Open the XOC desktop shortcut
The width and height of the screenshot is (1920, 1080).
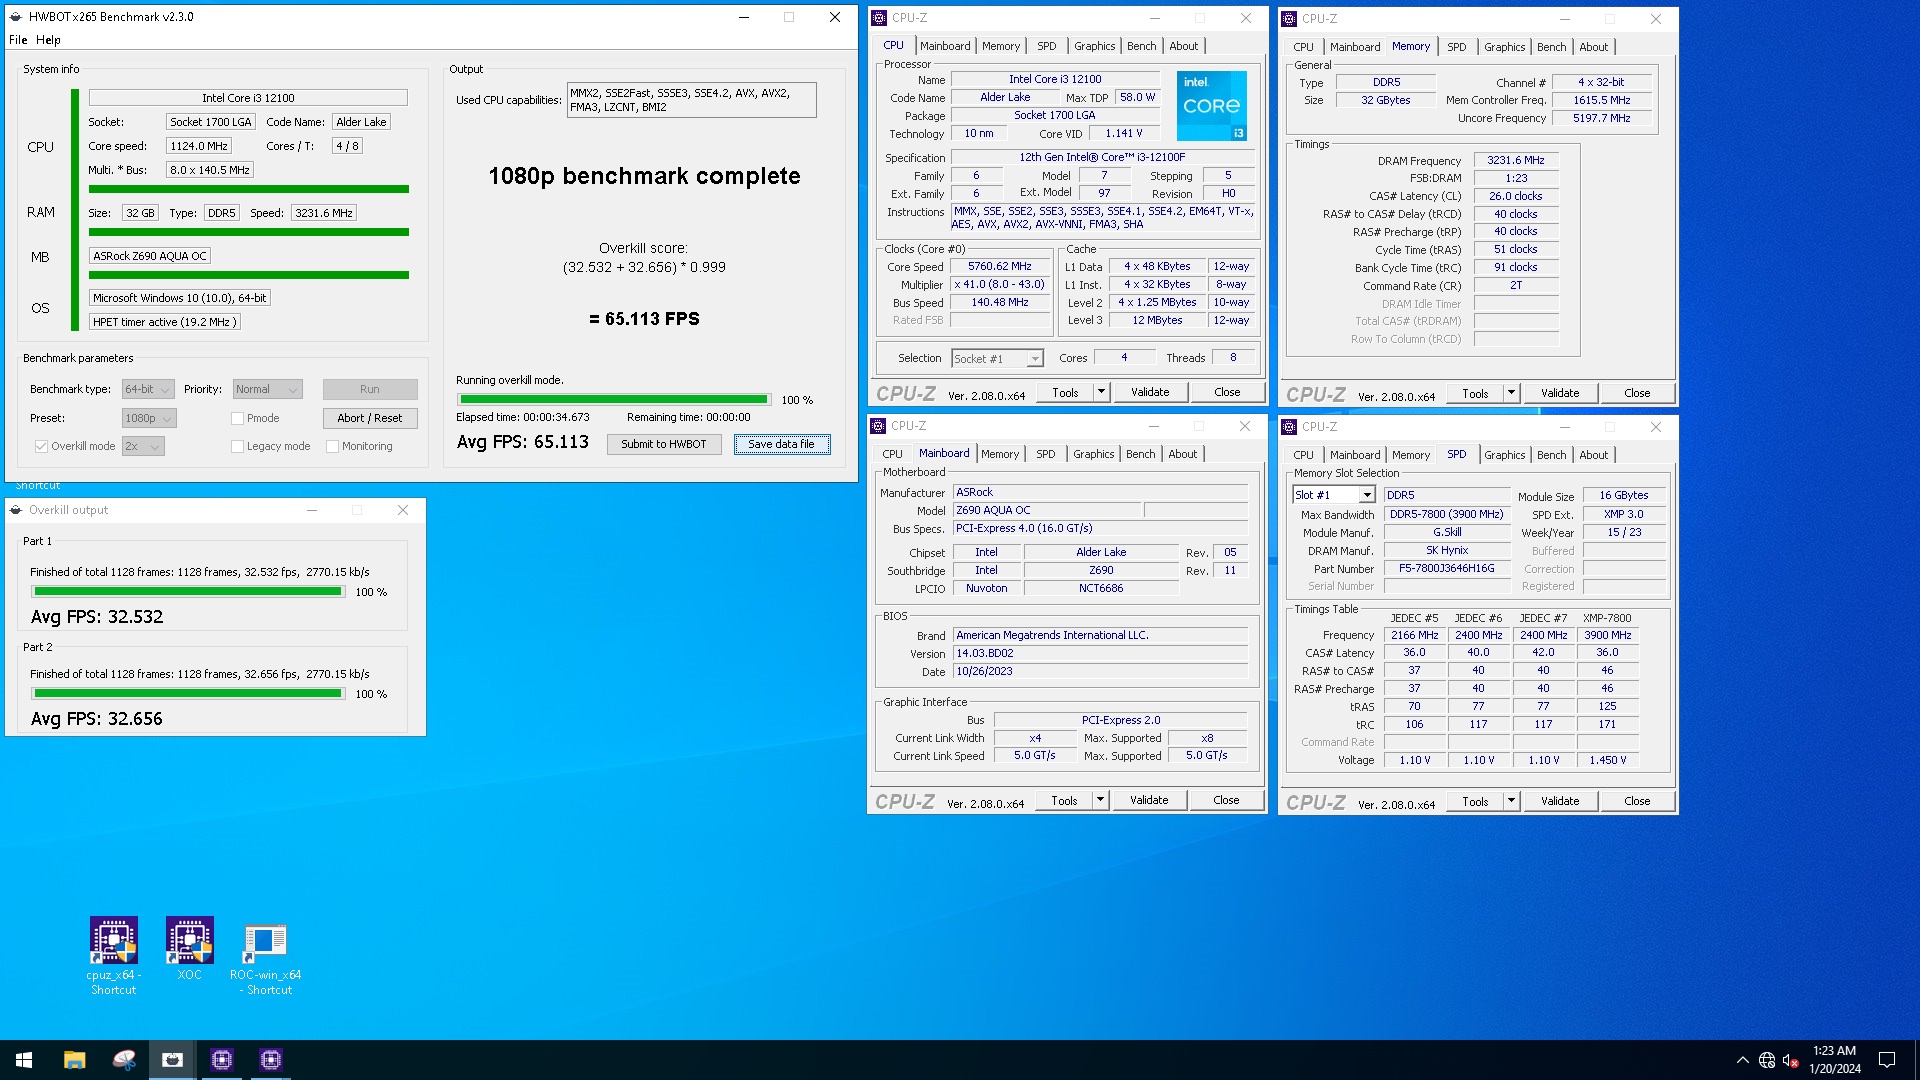190,948
